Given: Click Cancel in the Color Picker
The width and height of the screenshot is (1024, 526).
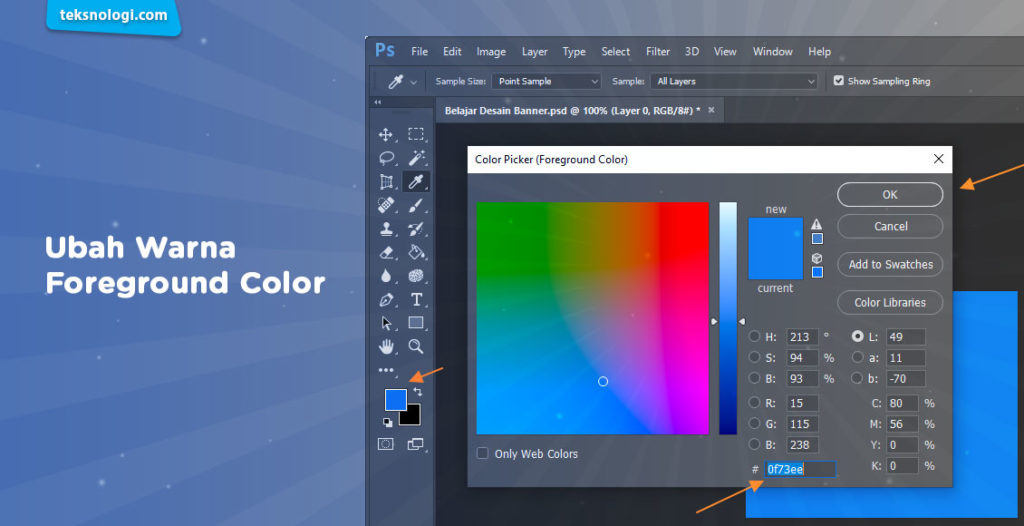Looking at the screenshot, I should coord(890,226).
